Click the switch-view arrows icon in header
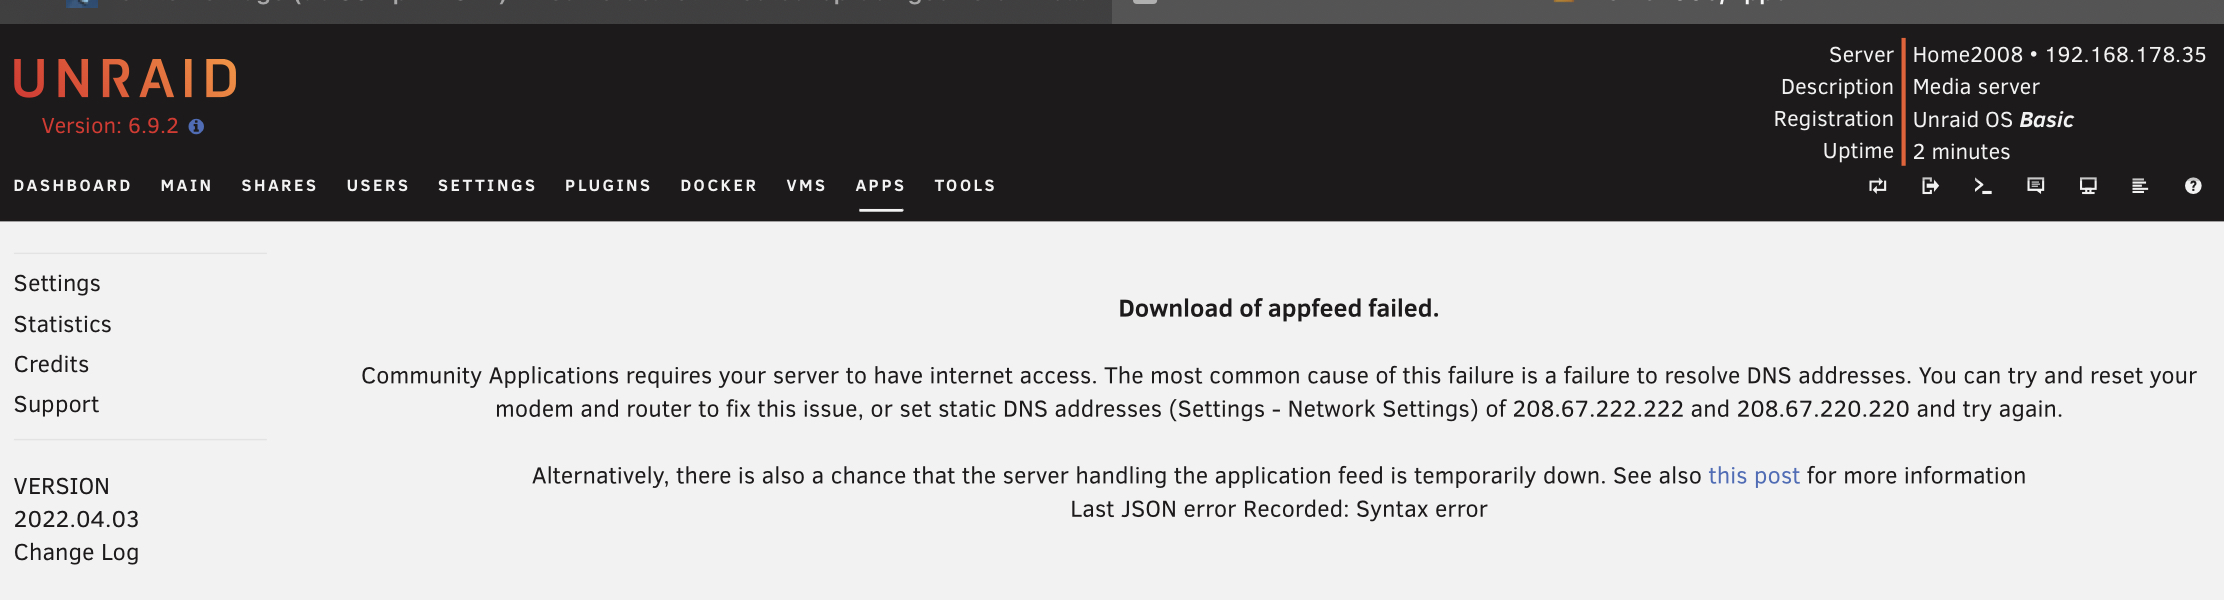This screenshot has width=2224, height=600. [1878, 186]
